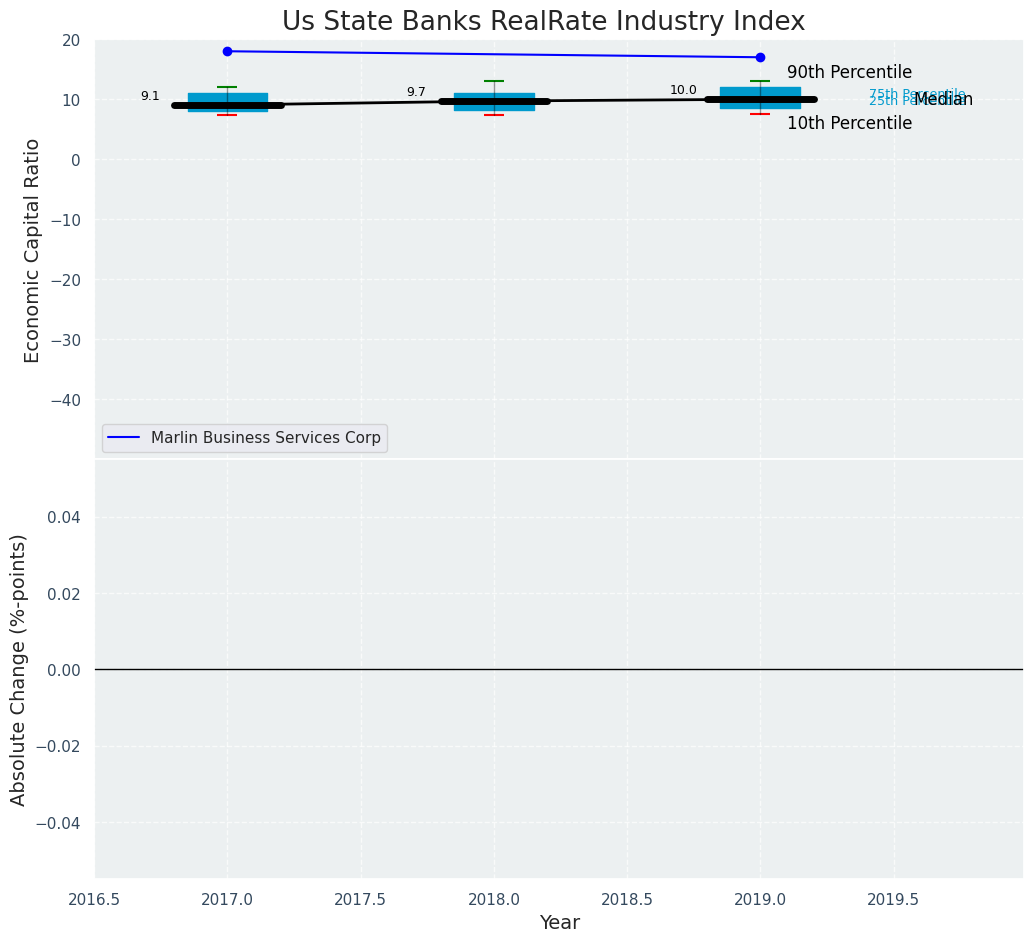Click the 10th Percentile annotation

(x=849, y=123)
